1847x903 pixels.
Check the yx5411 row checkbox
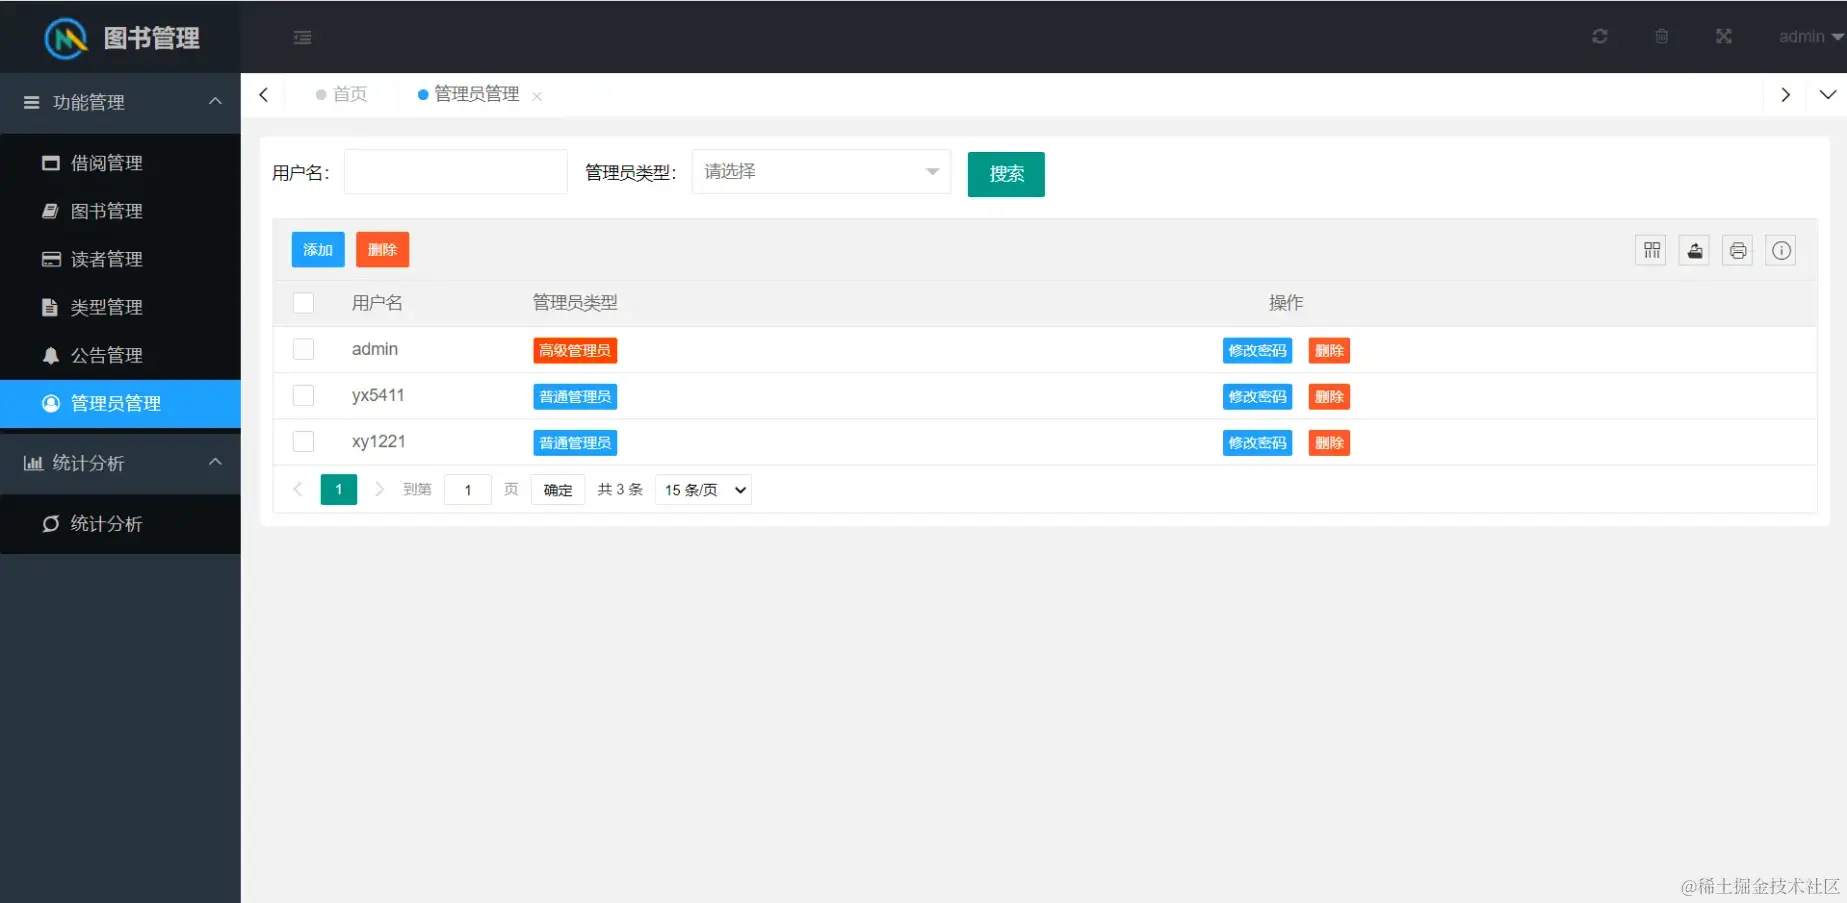303,395
